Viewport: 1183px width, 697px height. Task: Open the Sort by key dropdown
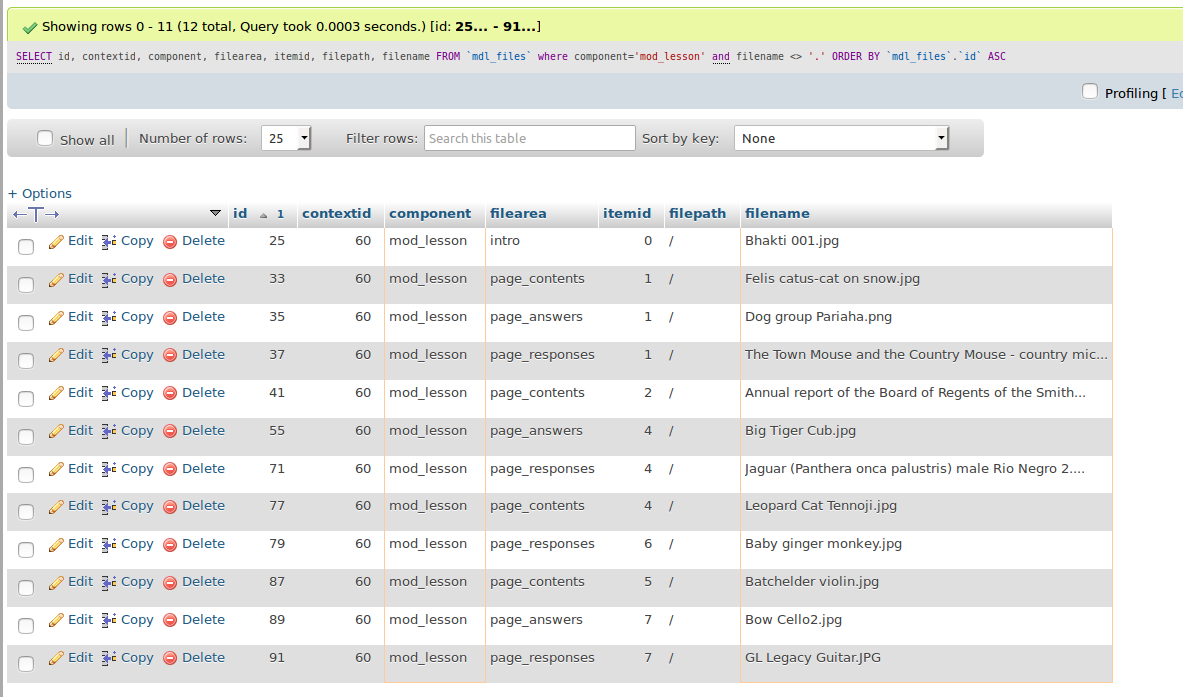(840, 138)
